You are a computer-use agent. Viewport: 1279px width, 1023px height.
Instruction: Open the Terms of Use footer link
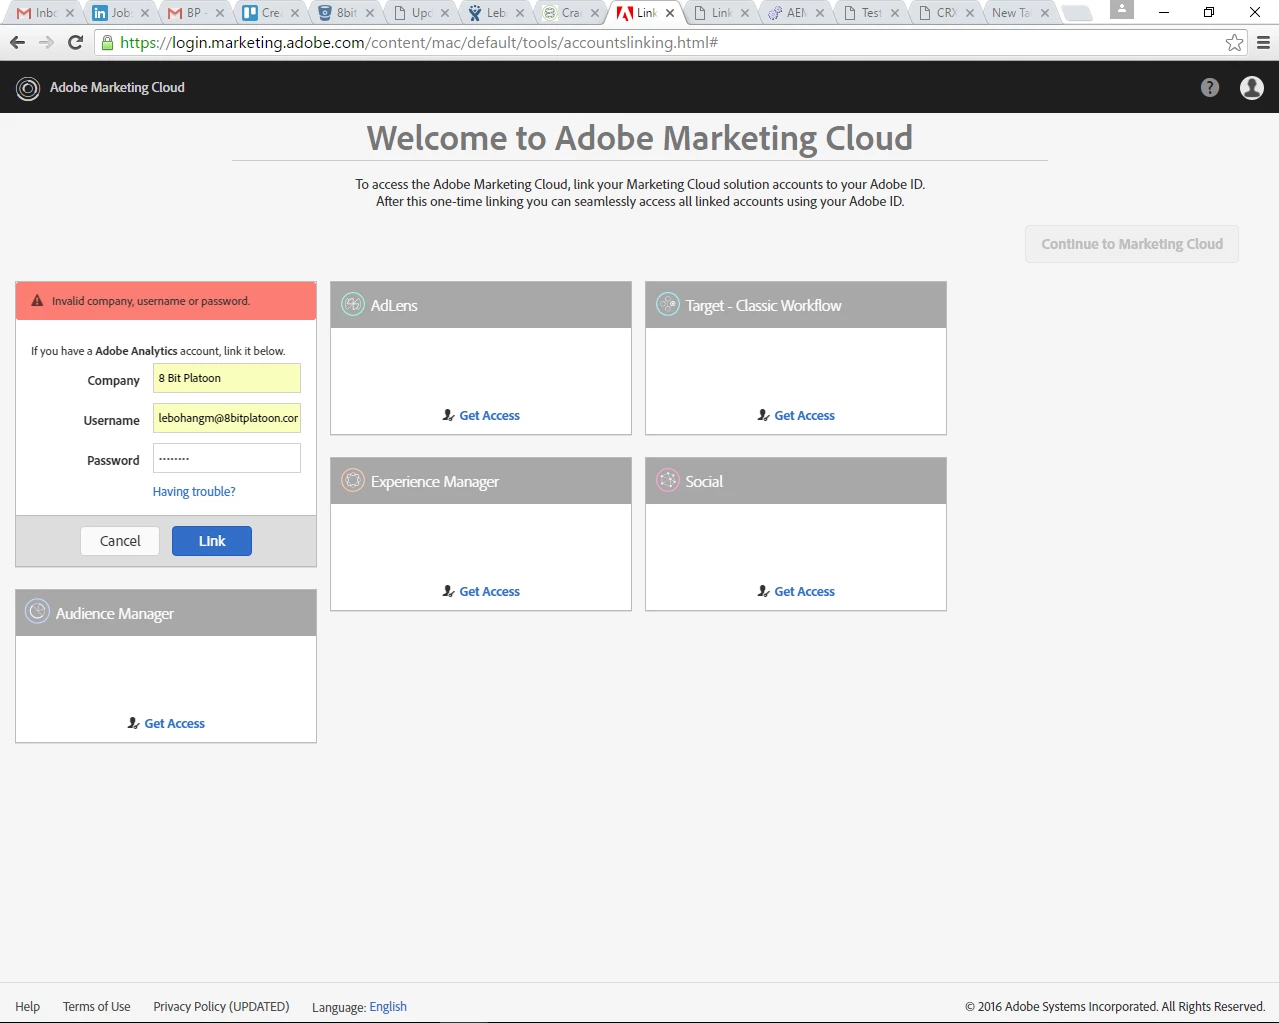point(97,1006)
